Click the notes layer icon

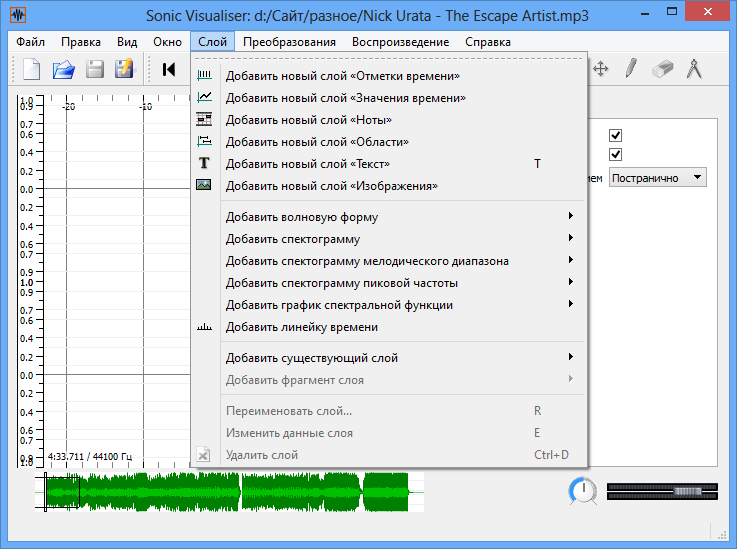(204, 119)
